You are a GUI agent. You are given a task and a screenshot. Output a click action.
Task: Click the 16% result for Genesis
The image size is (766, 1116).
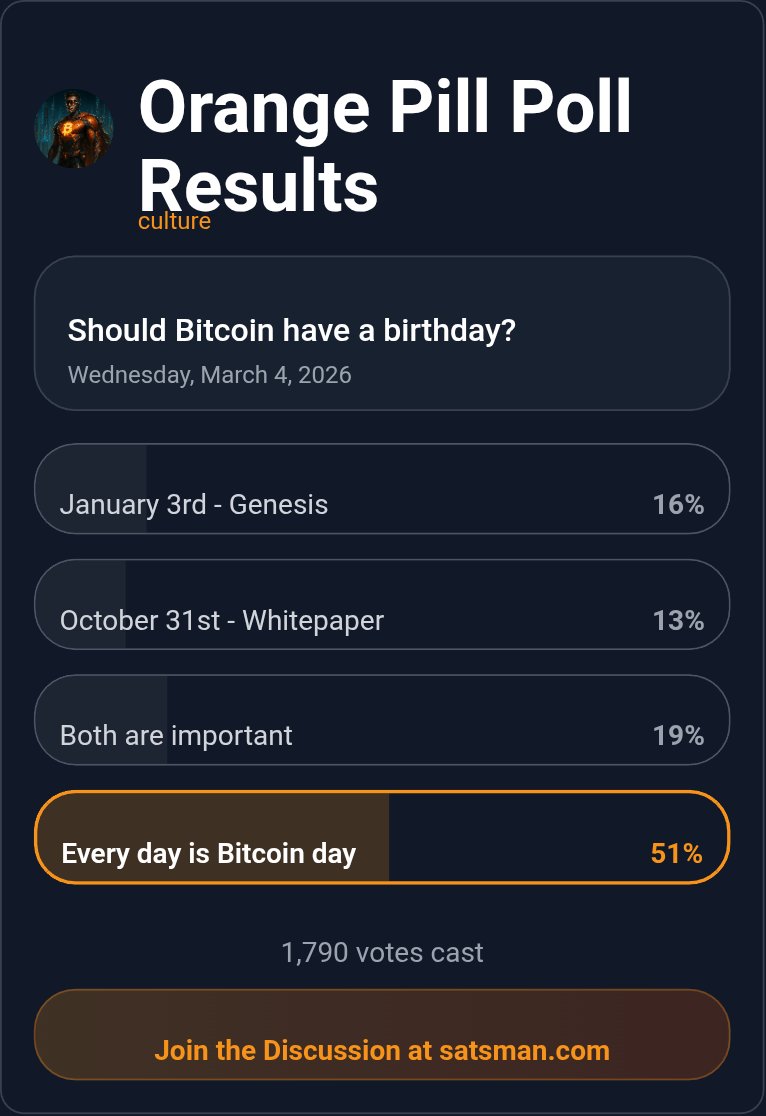[678, 505]
